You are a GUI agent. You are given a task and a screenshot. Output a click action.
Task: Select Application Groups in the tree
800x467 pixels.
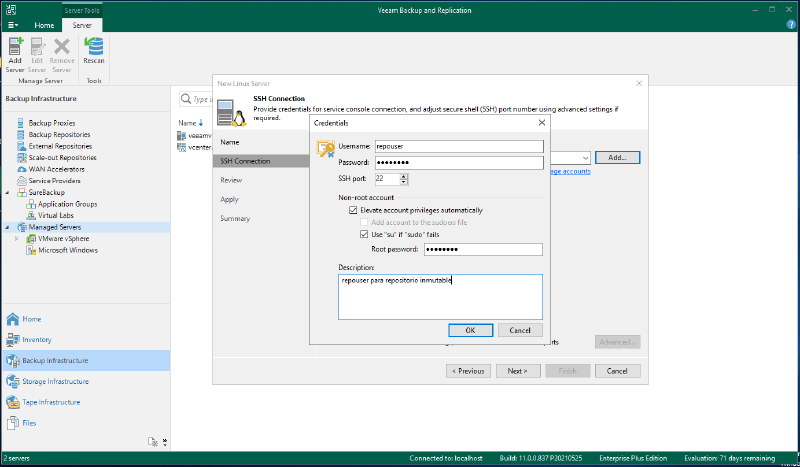(67, 204)
